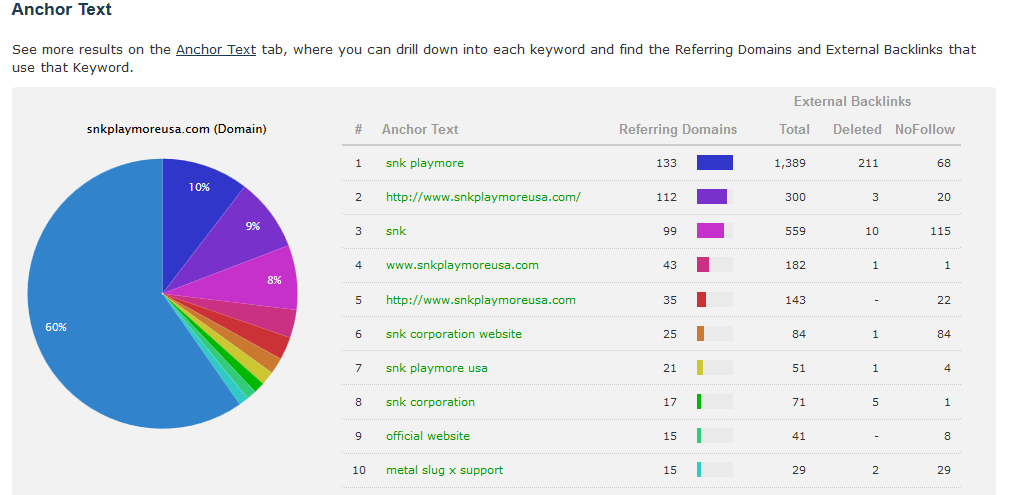This screenshot has width=1010, height=495.
Task: Select the 'official website' anchor text
Action: (x=427, y=436)
